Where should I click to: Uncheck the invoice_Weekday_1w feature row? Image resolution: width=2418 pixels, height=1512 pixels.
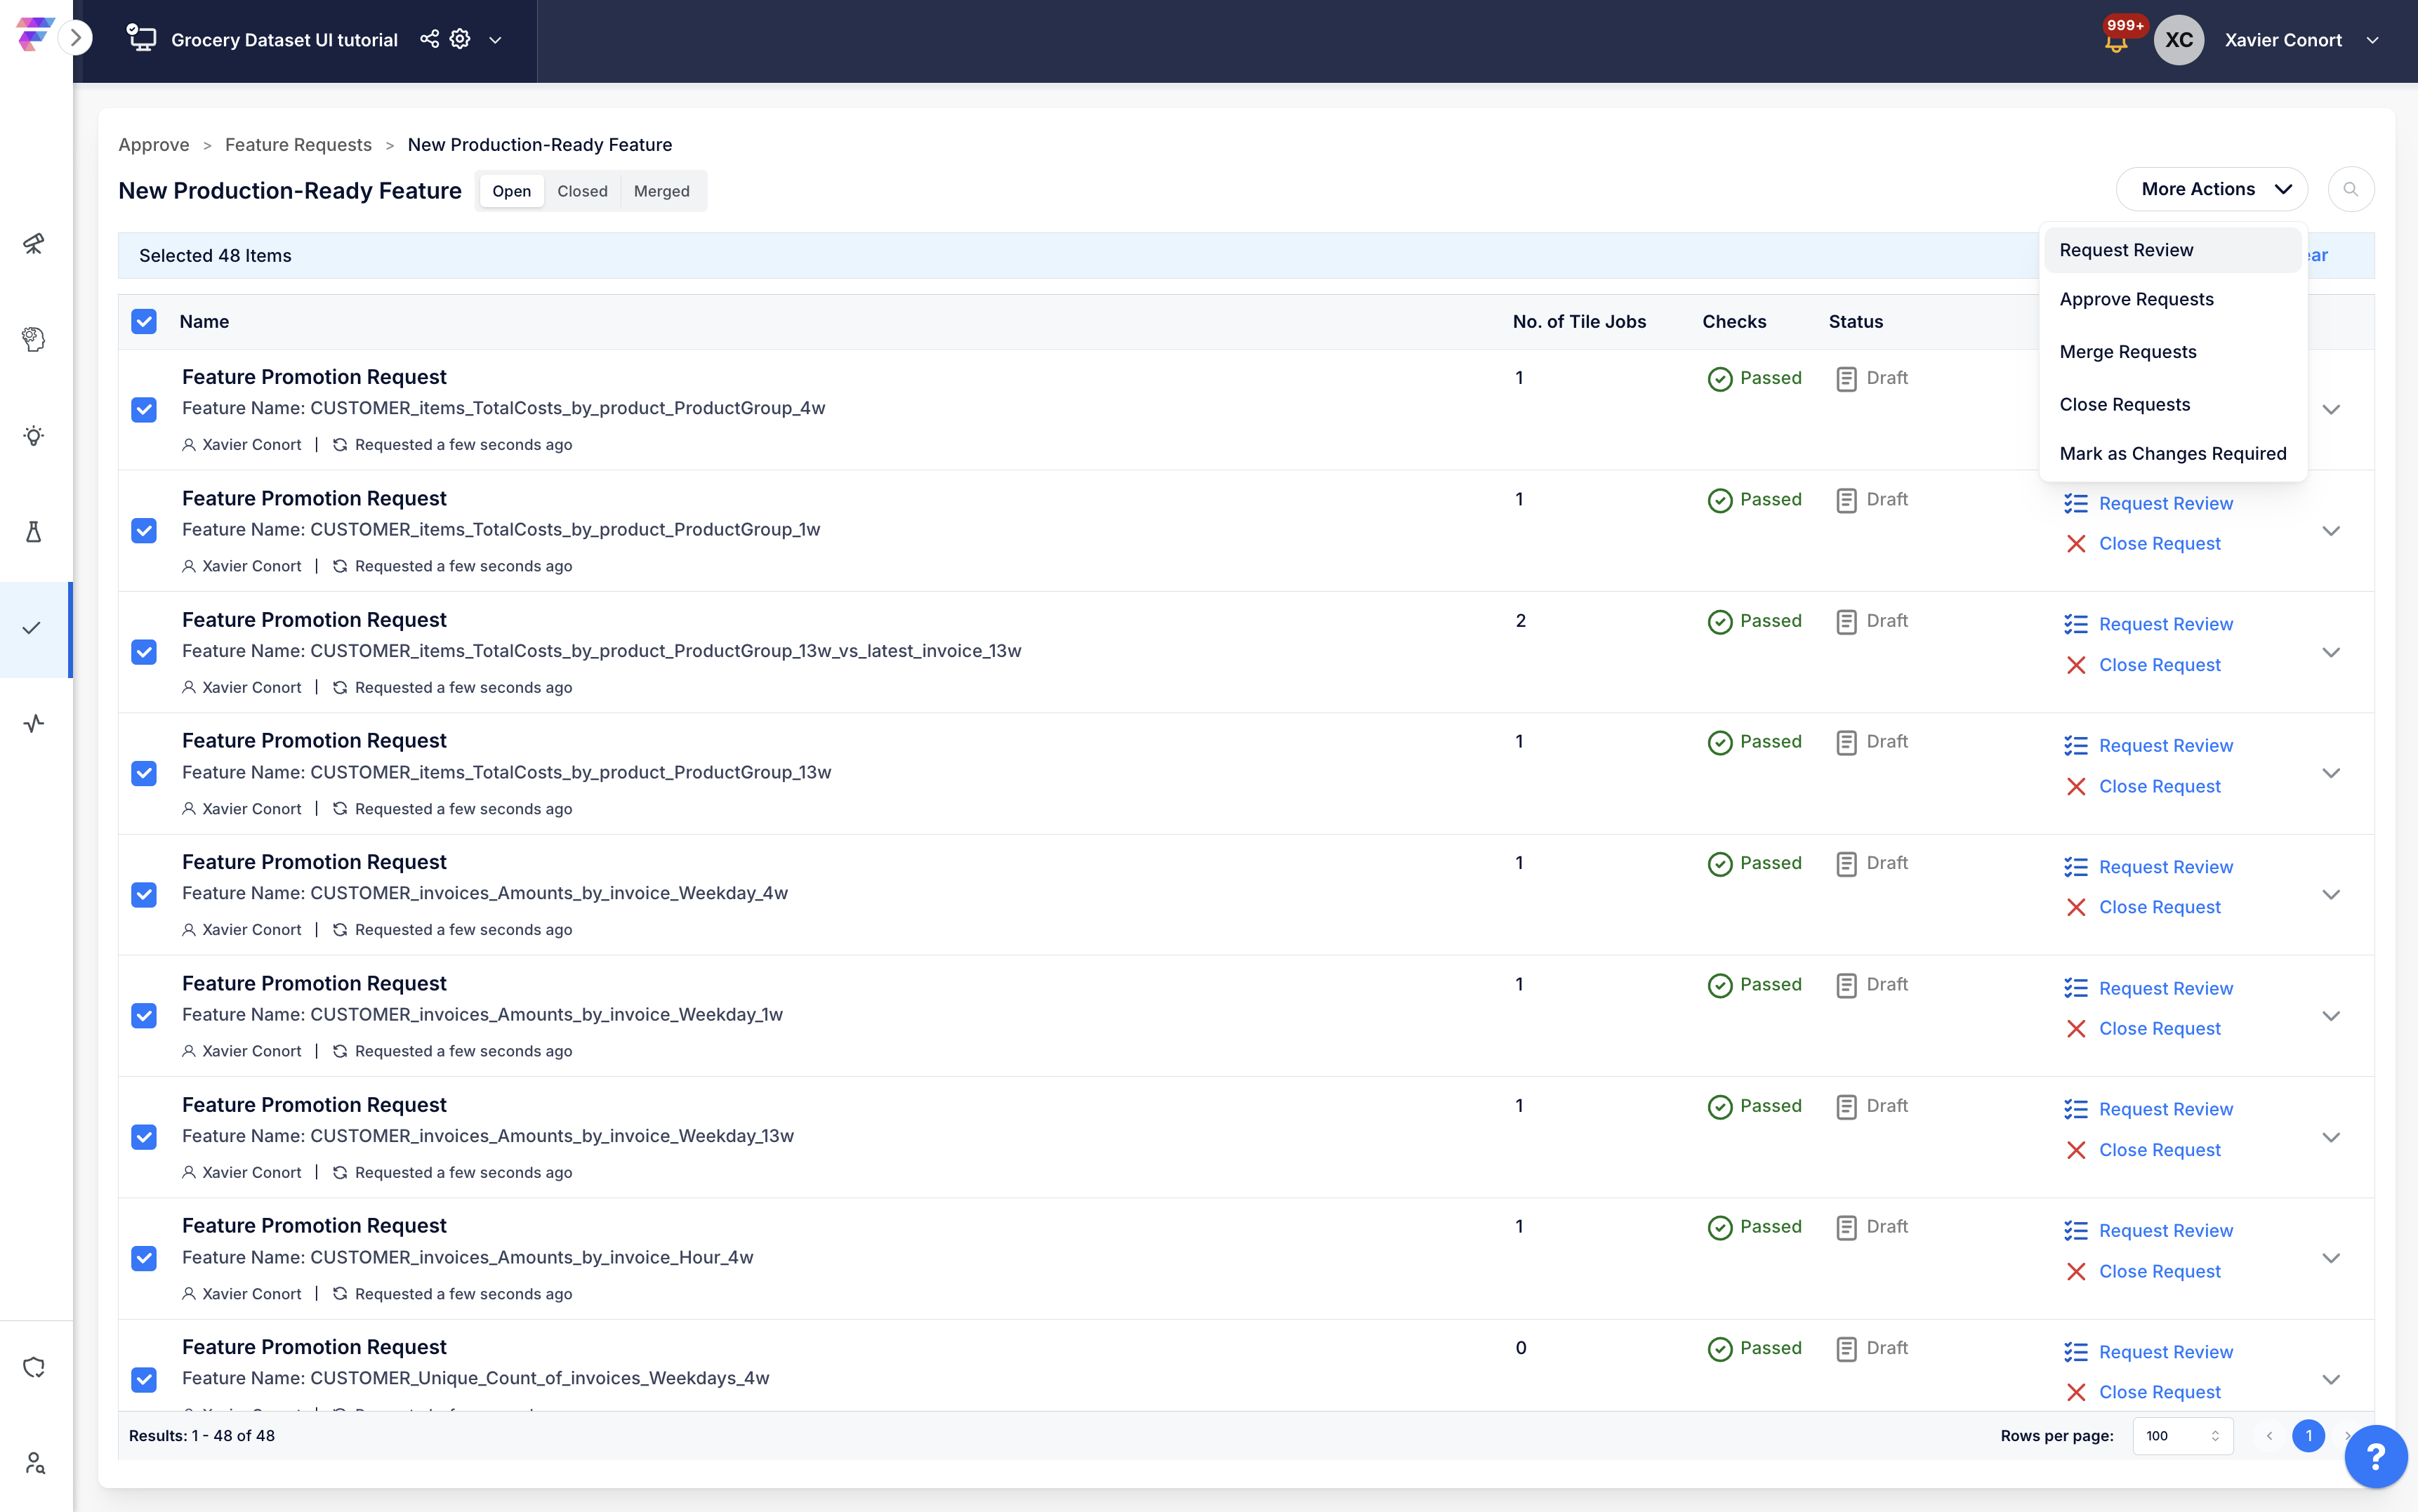point(144,1015)
